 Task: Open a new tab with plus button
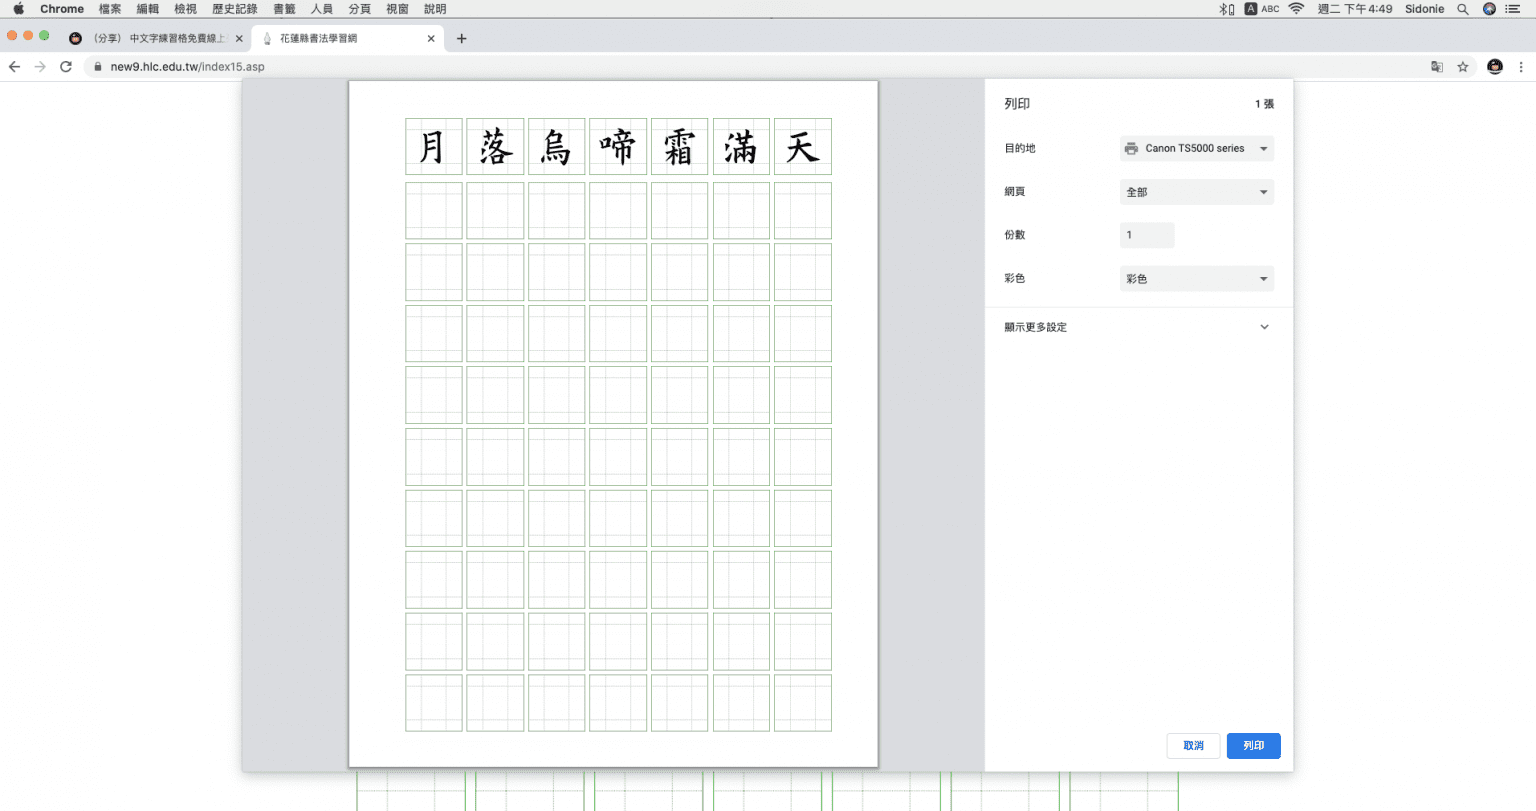461,39
